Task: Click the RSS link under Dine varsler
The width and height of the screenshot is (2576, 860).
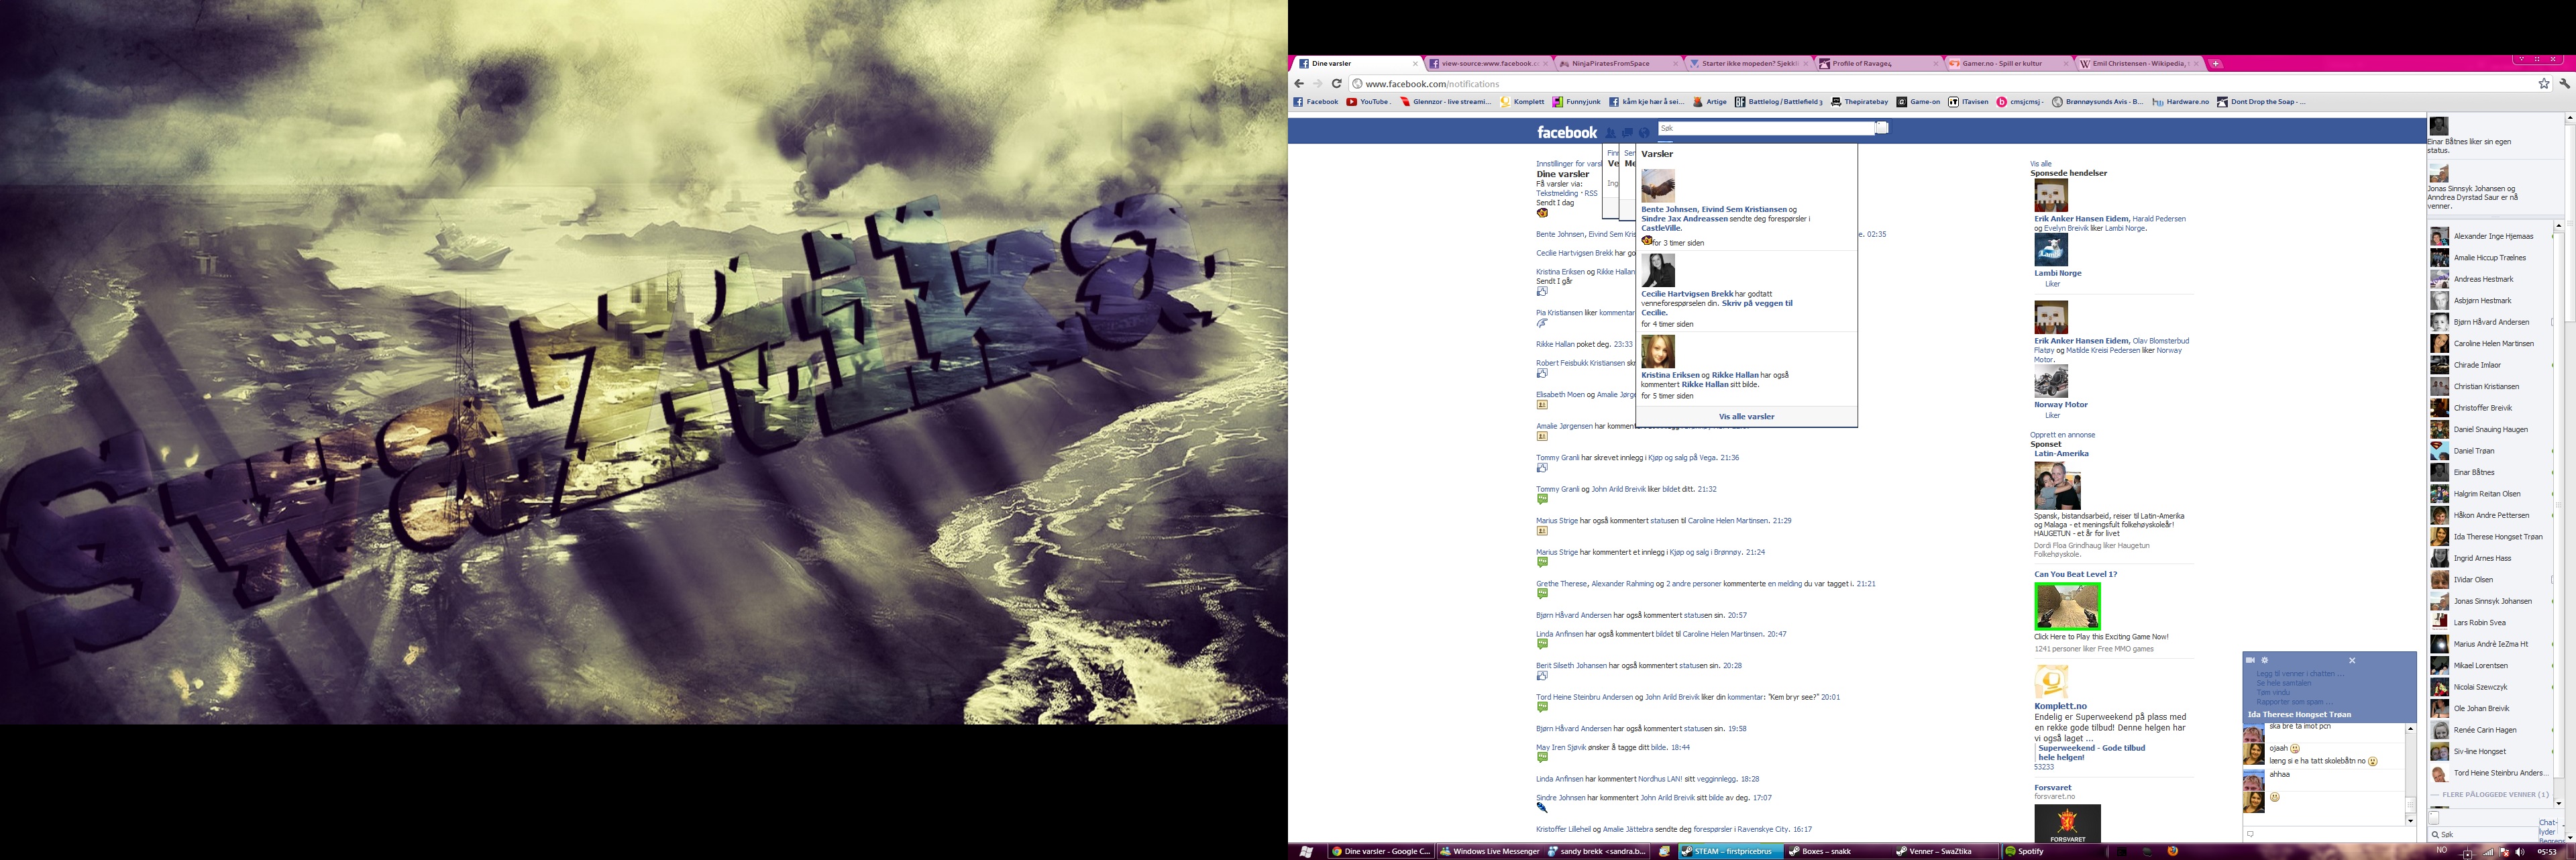Action: point(1591,193)
